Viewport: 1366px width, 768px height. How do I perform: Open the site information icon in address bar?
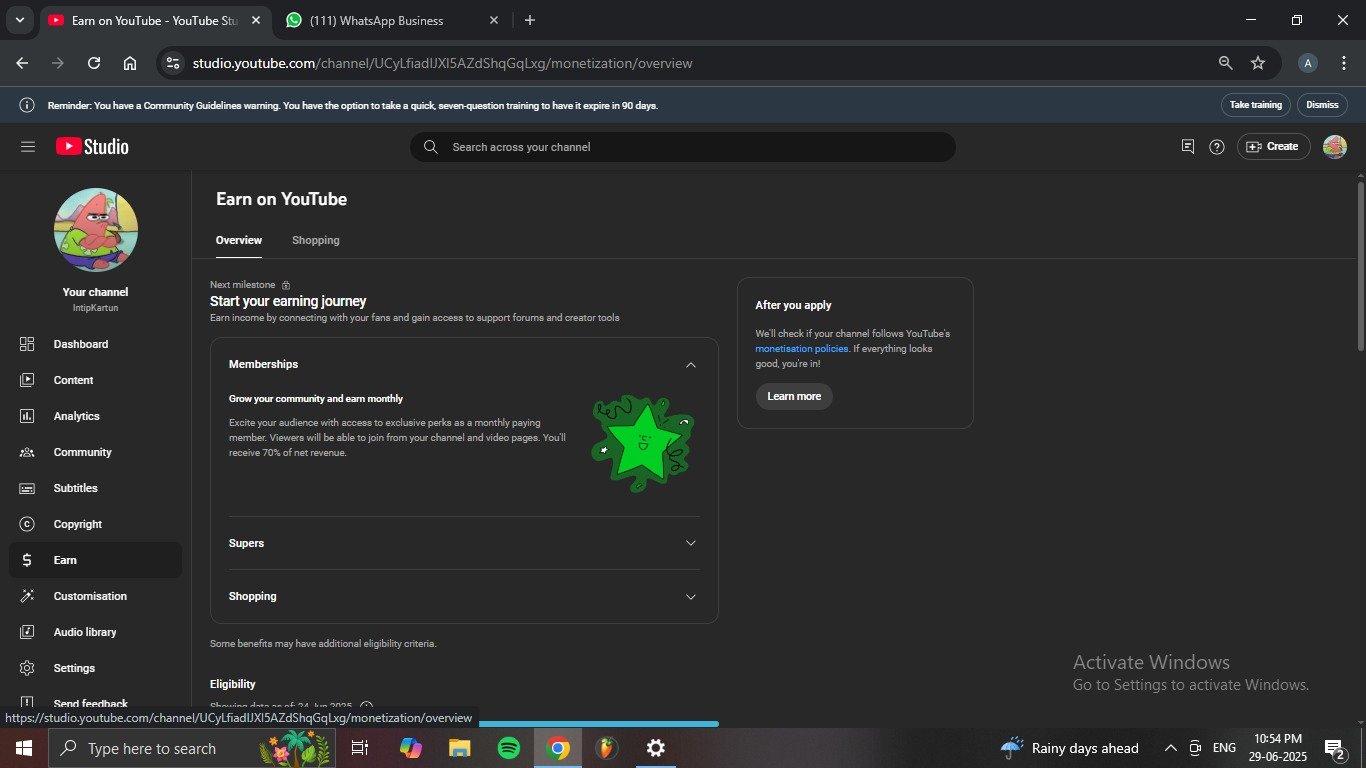pos(173,63)
